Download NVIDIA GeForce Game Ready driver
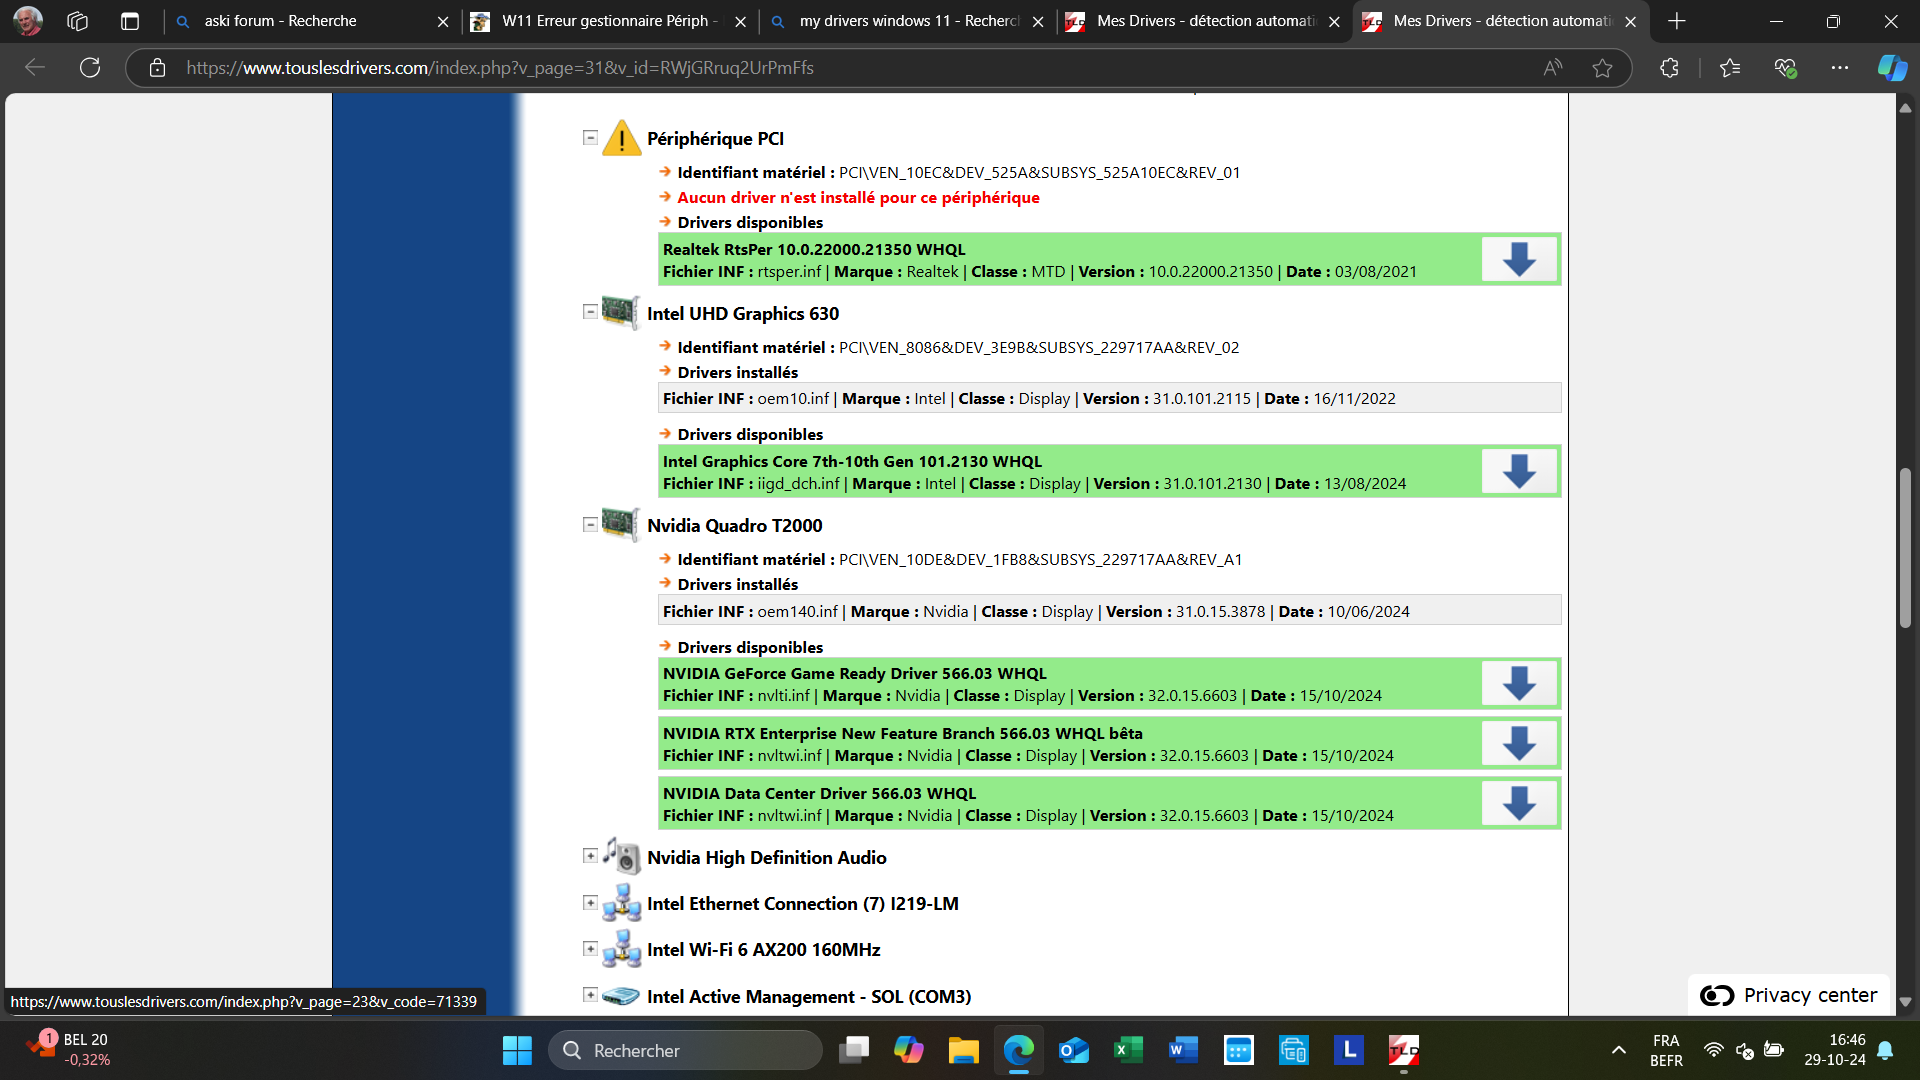This screenshot has width=1920, height=1080. (x=1518, y=684)
